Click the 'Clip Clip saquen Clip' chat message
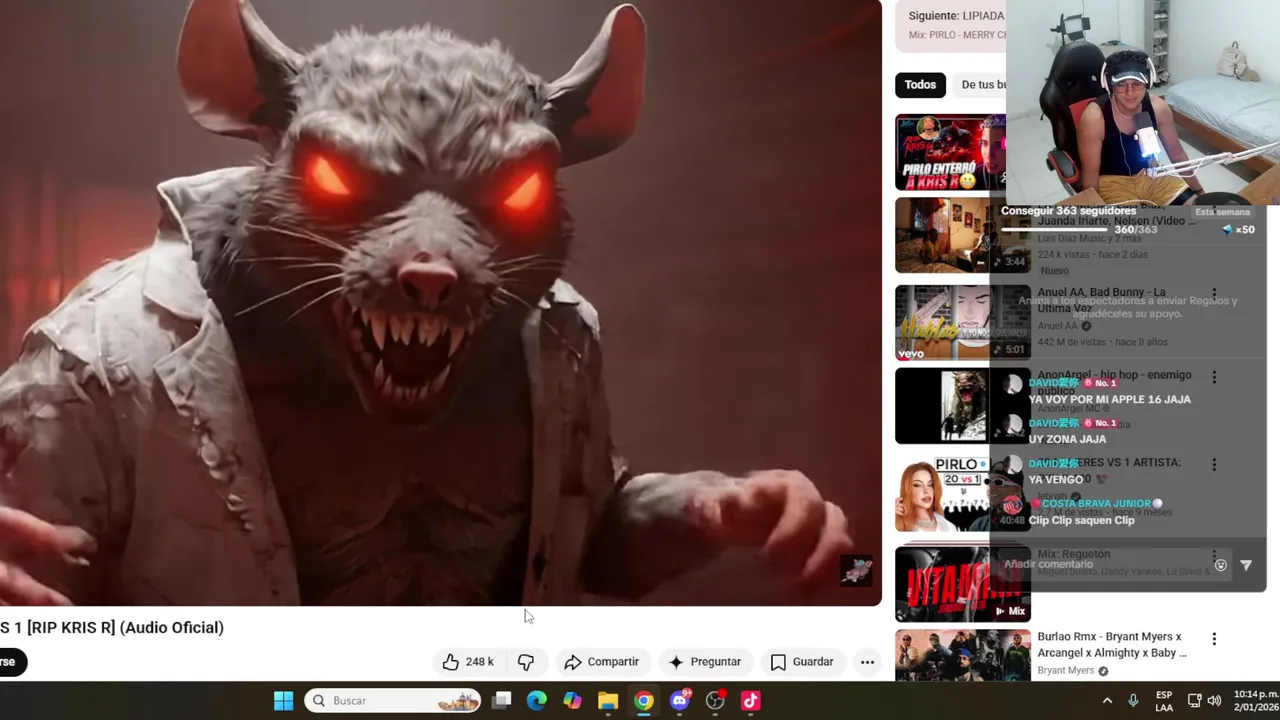 [1081, 520]
